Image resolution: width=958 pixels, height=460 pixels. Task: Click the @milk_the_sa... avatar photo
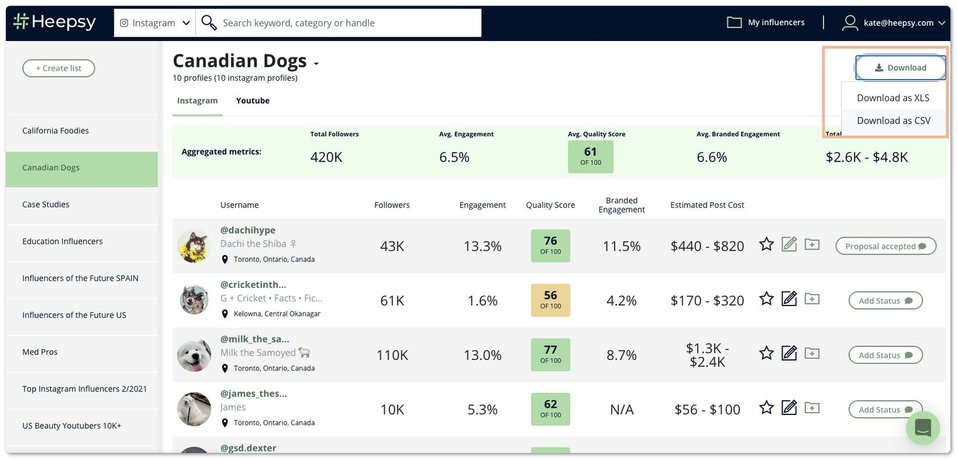point(194,355)
